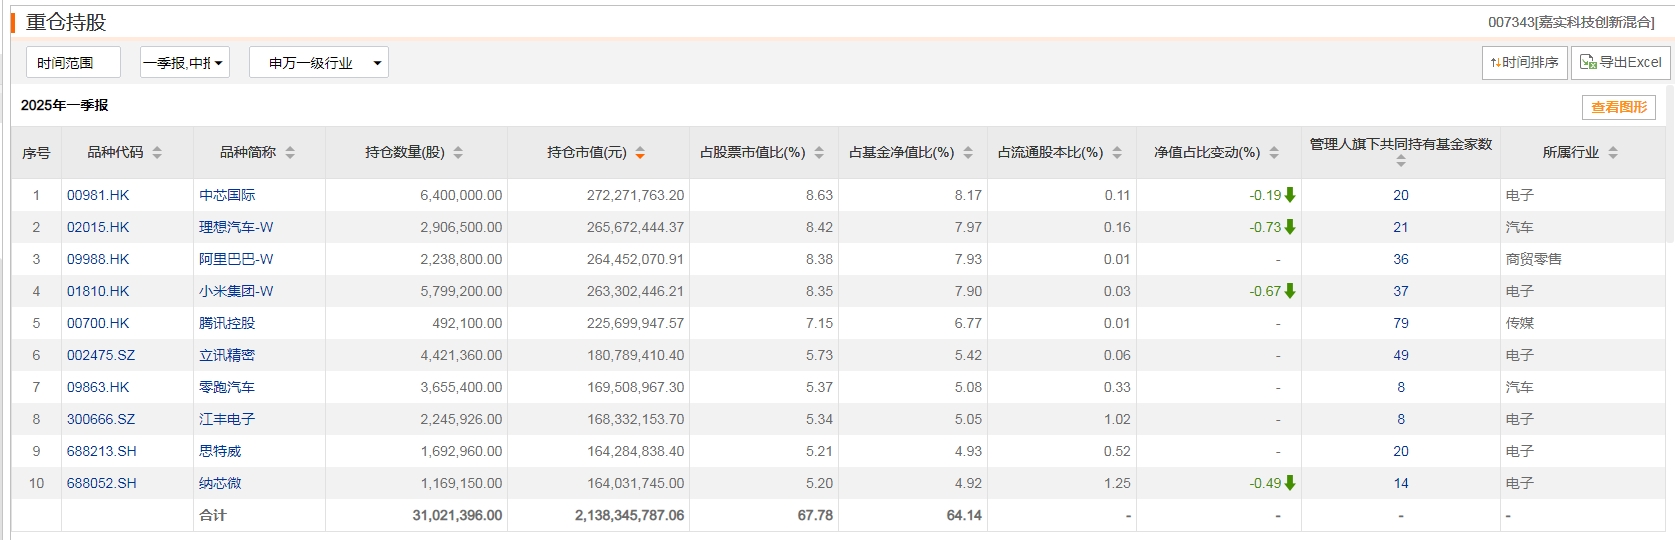Click fund count 49 for 立讯精密
Image resolution: width=1675 pixels, height=540 pixels.
tap(1401, 355)
